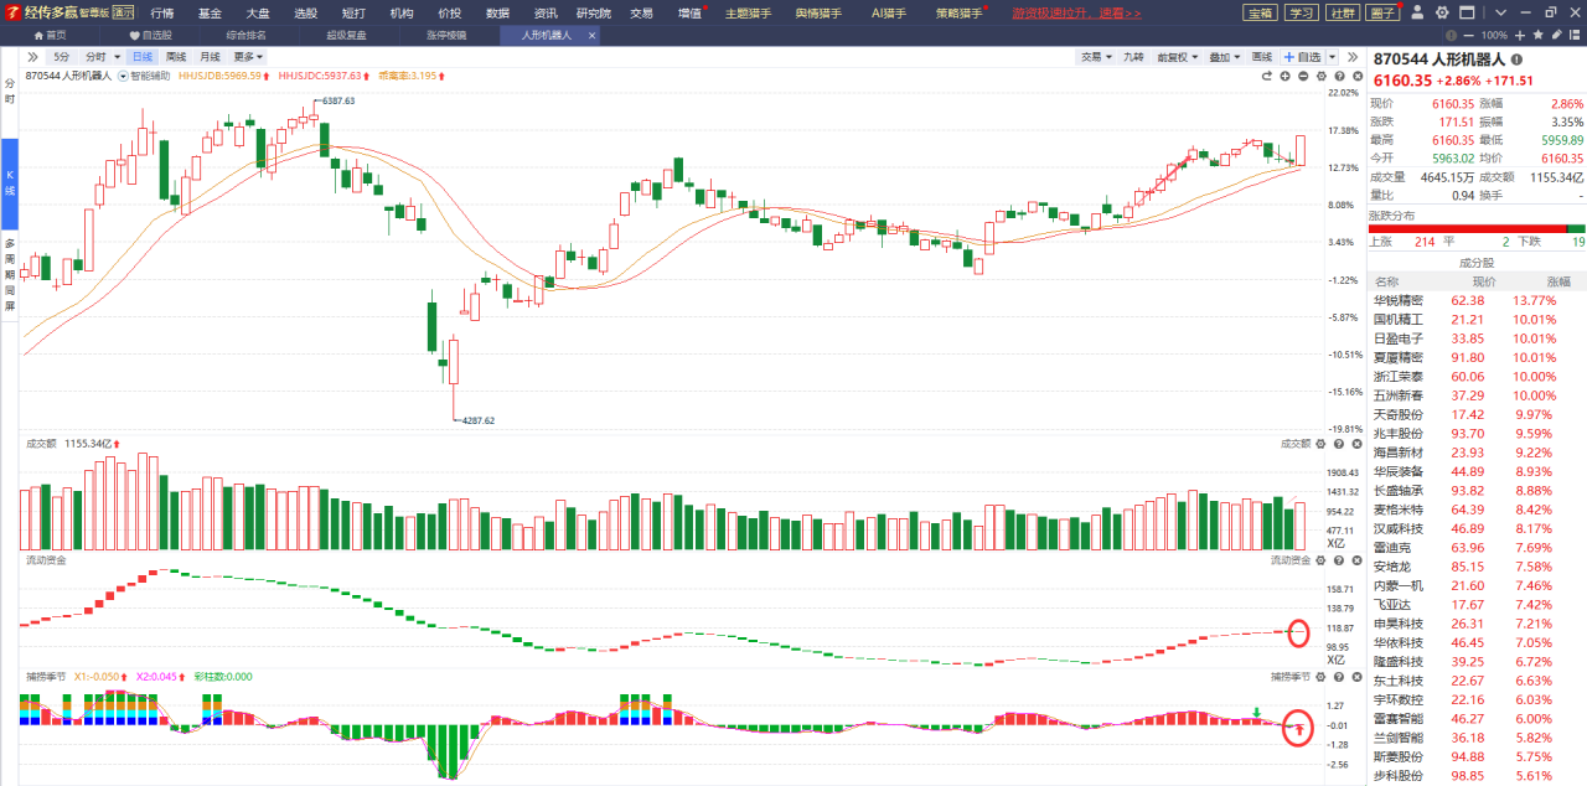Open the user account icon in title bar
Viewport: 1587px width, 787px height.
pyautogui.click(x=1417, y=13)
